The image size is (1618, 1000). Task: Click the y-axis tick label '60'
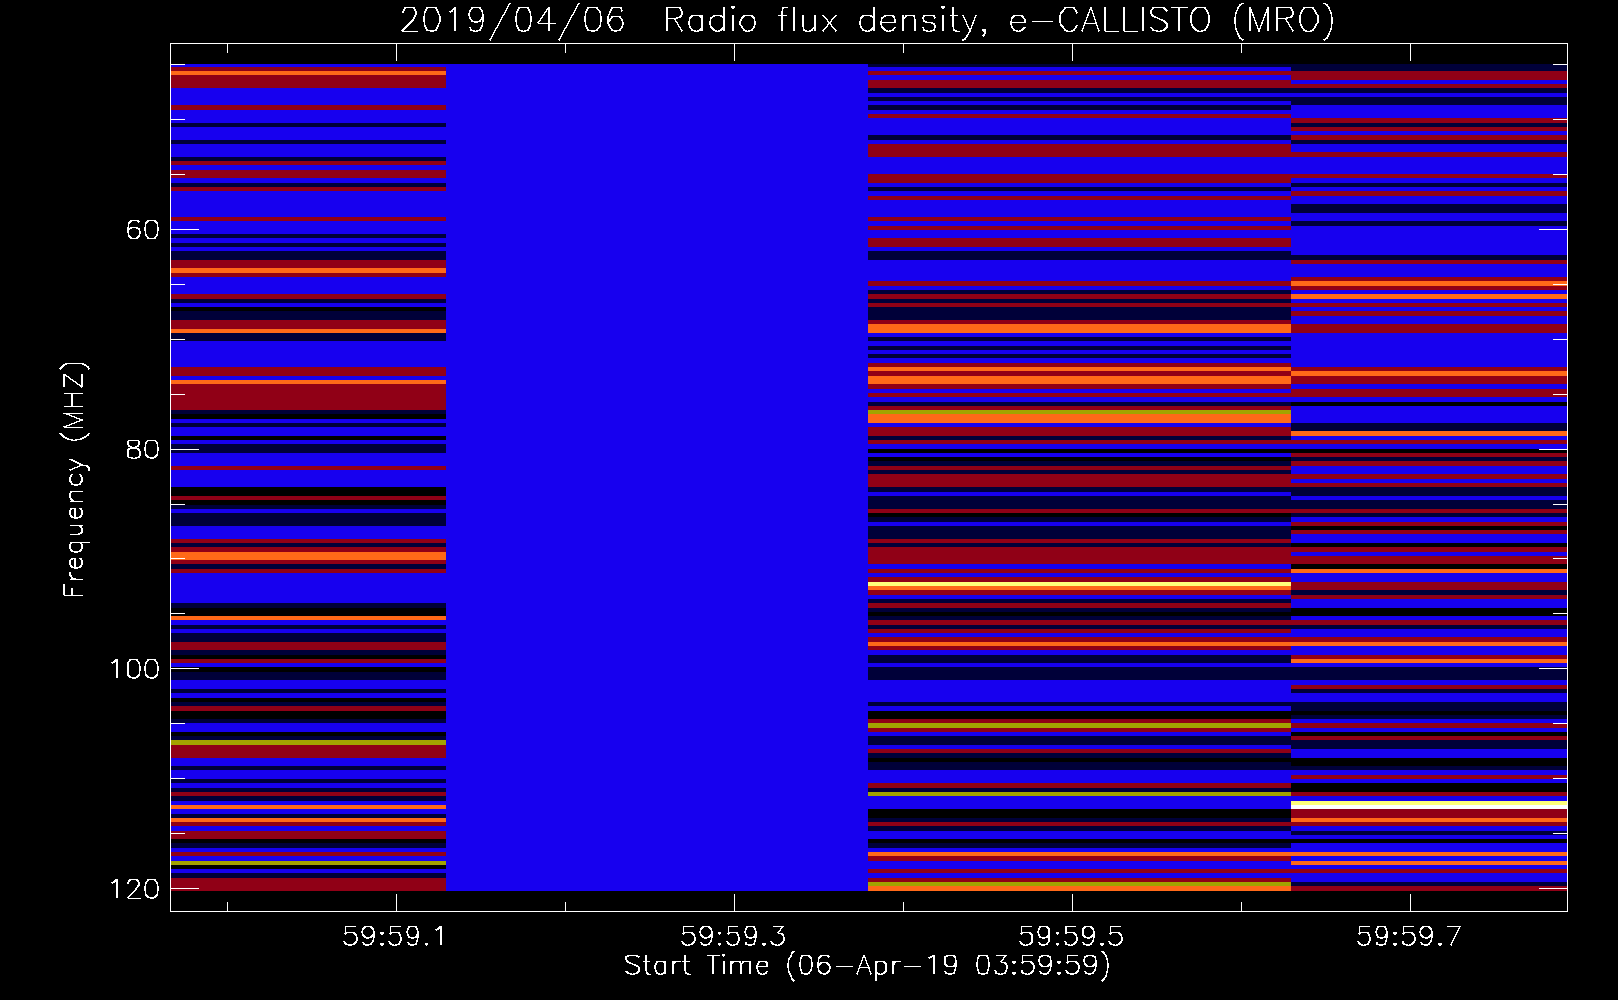(142, 230)
